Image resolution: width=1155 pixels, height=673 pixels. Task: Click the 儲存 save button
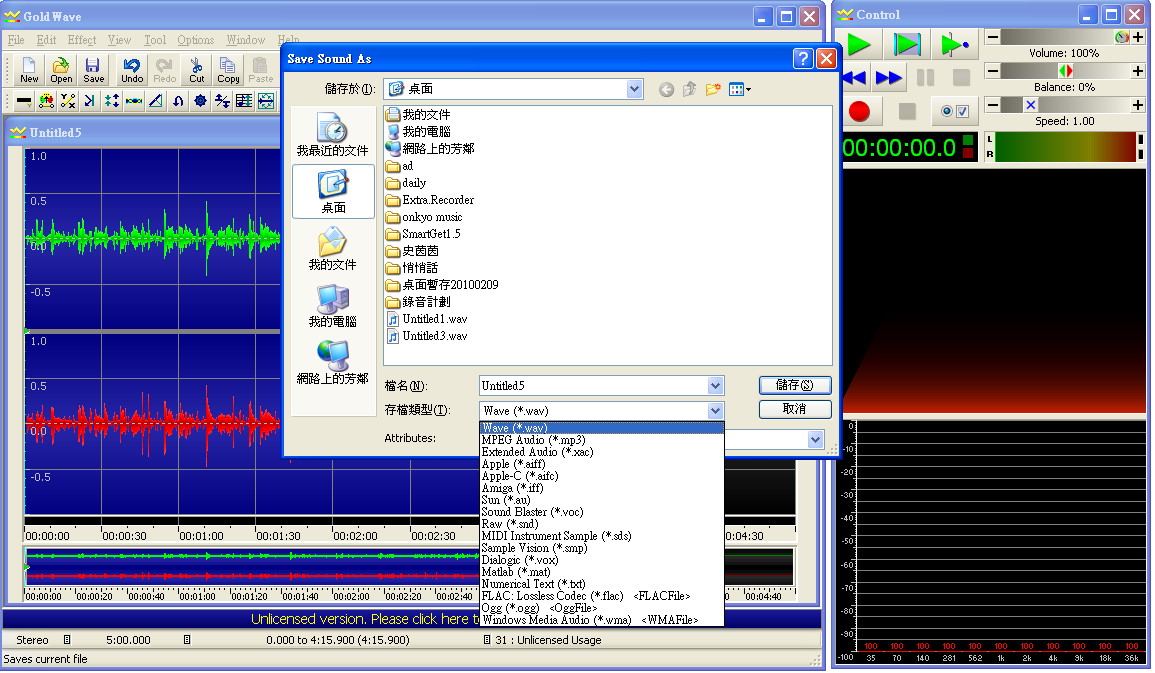tap(795, 385)
